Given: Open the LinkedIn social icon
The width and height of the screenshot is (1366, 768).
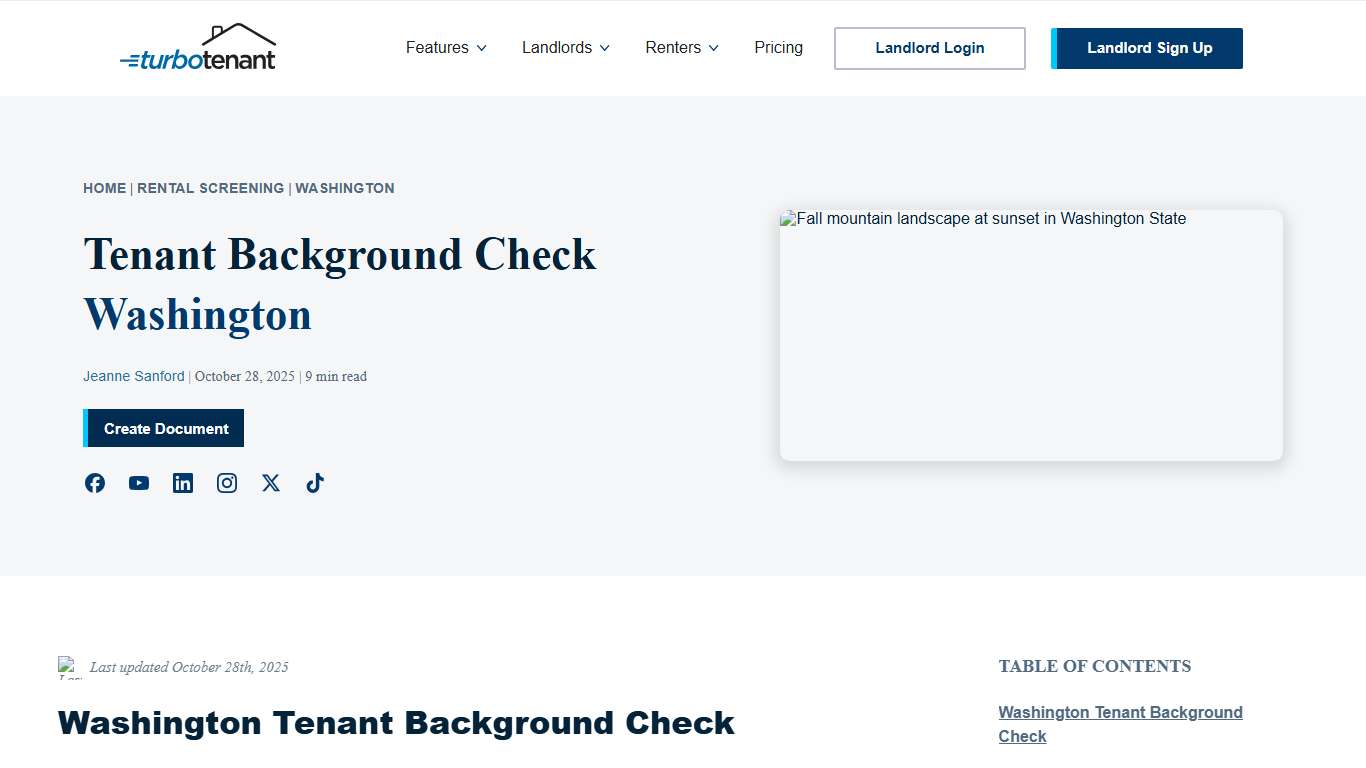Looking at the screenshot, I should (x=183, y=483).
